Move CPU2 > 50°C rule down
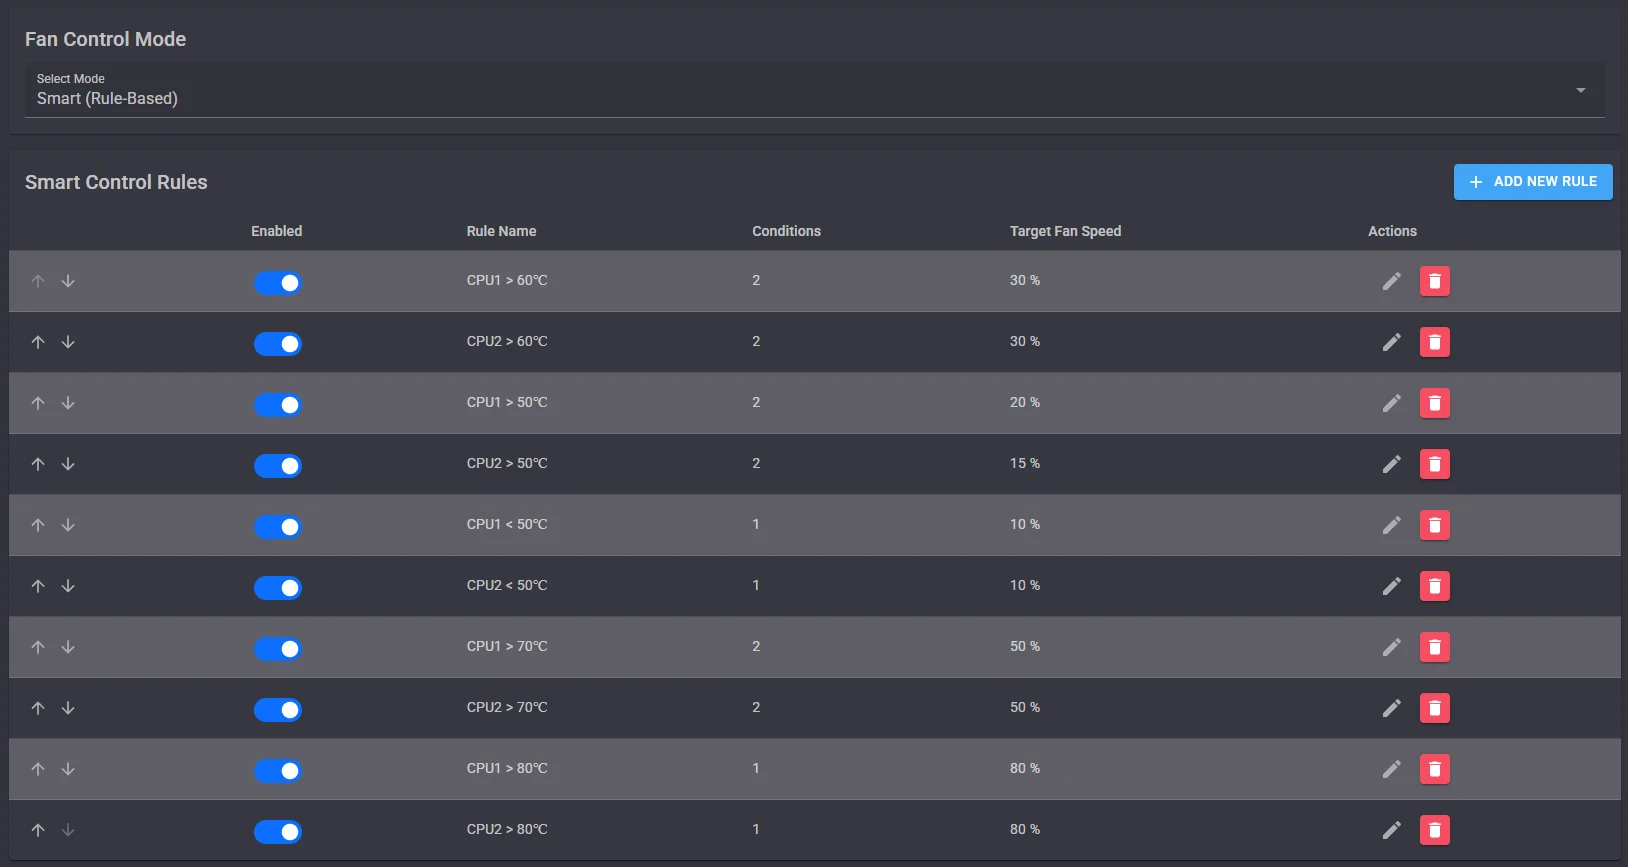Image resolution: width=1628 pixels, height=867 pixels. 68,464
